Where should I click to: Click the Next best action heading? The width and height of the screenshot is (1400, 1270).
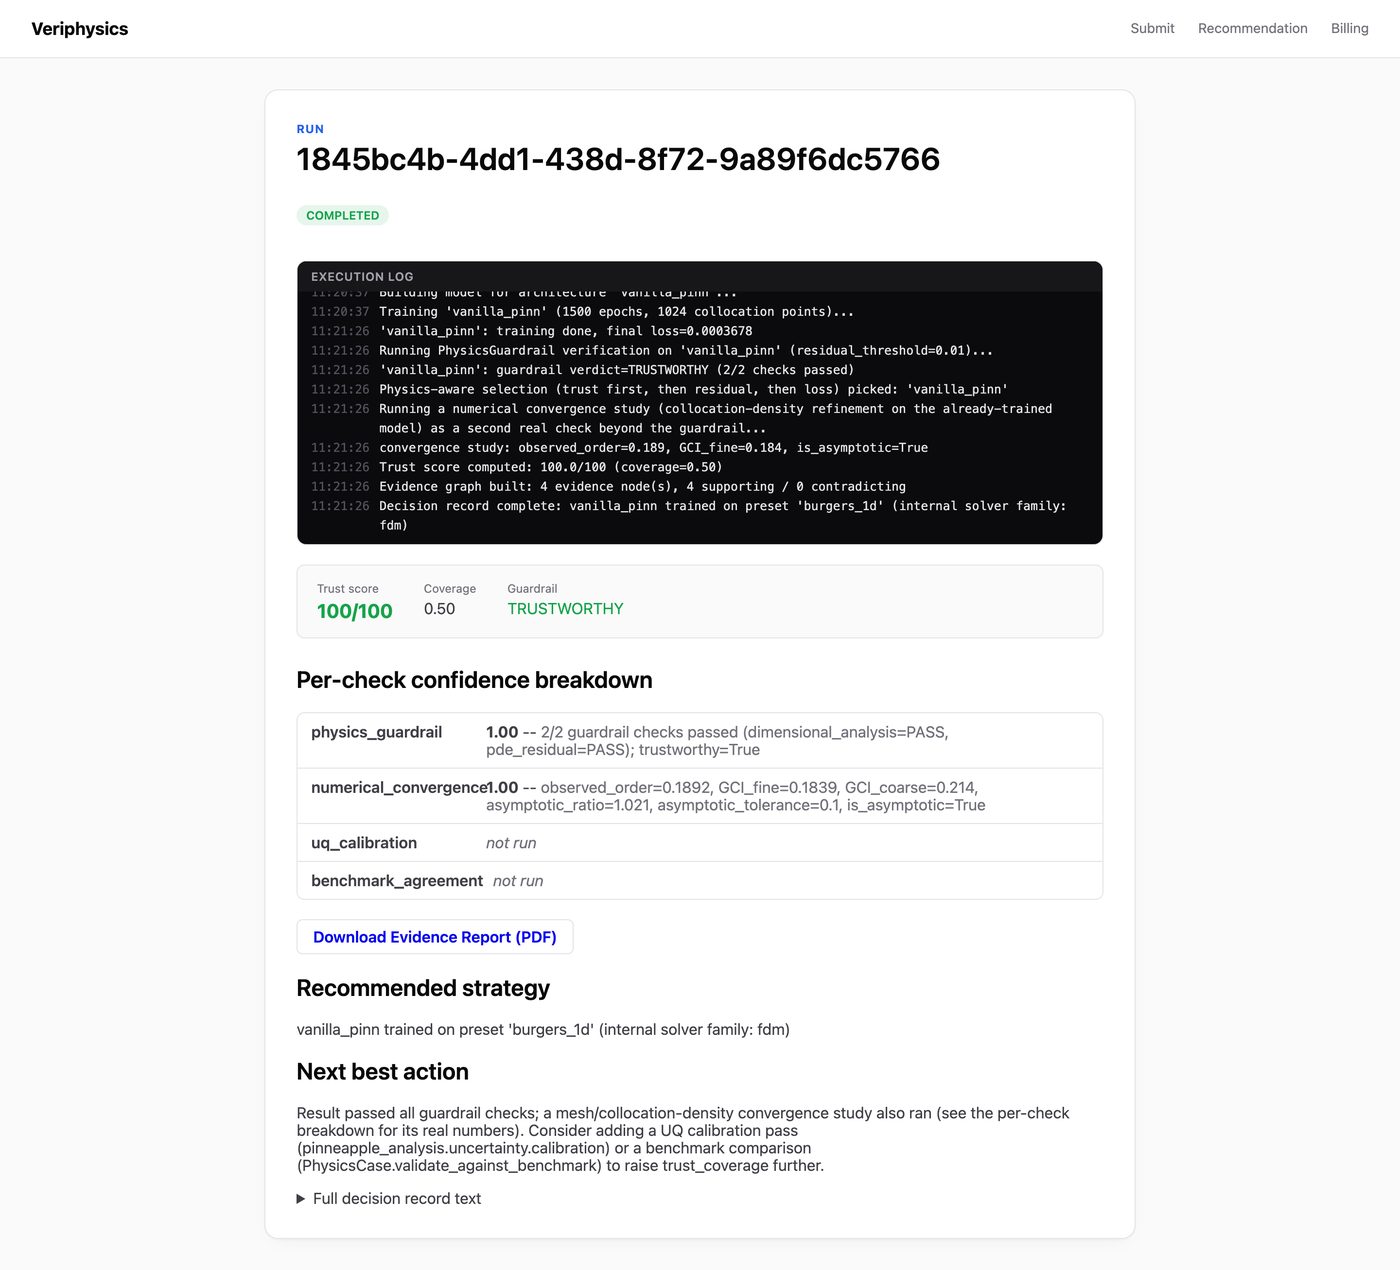[x=383, y=1072]
